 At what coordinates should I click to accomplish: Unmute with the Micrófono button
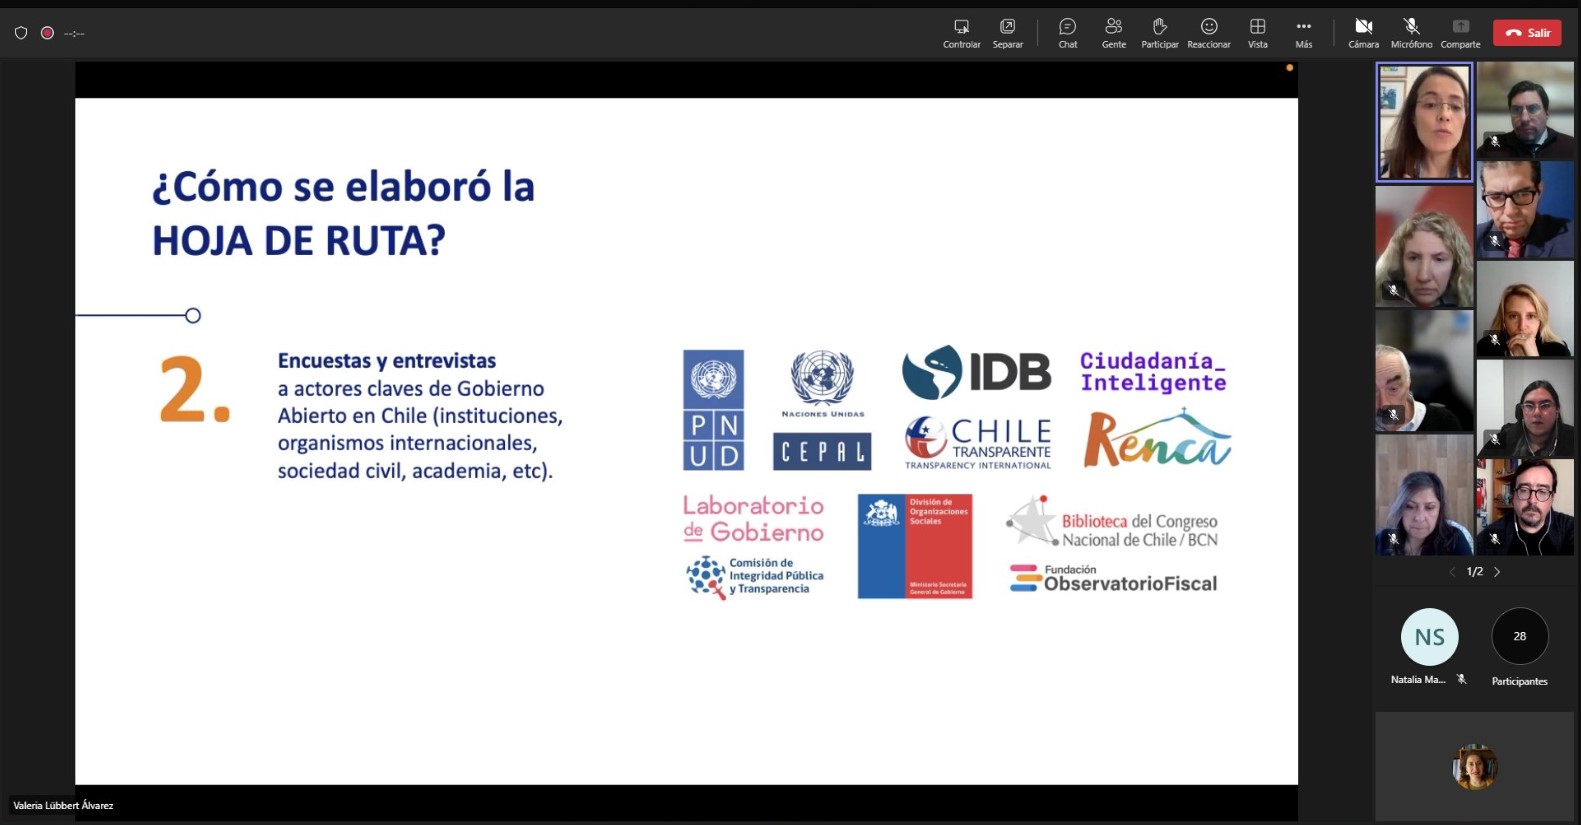point(1411,33)
